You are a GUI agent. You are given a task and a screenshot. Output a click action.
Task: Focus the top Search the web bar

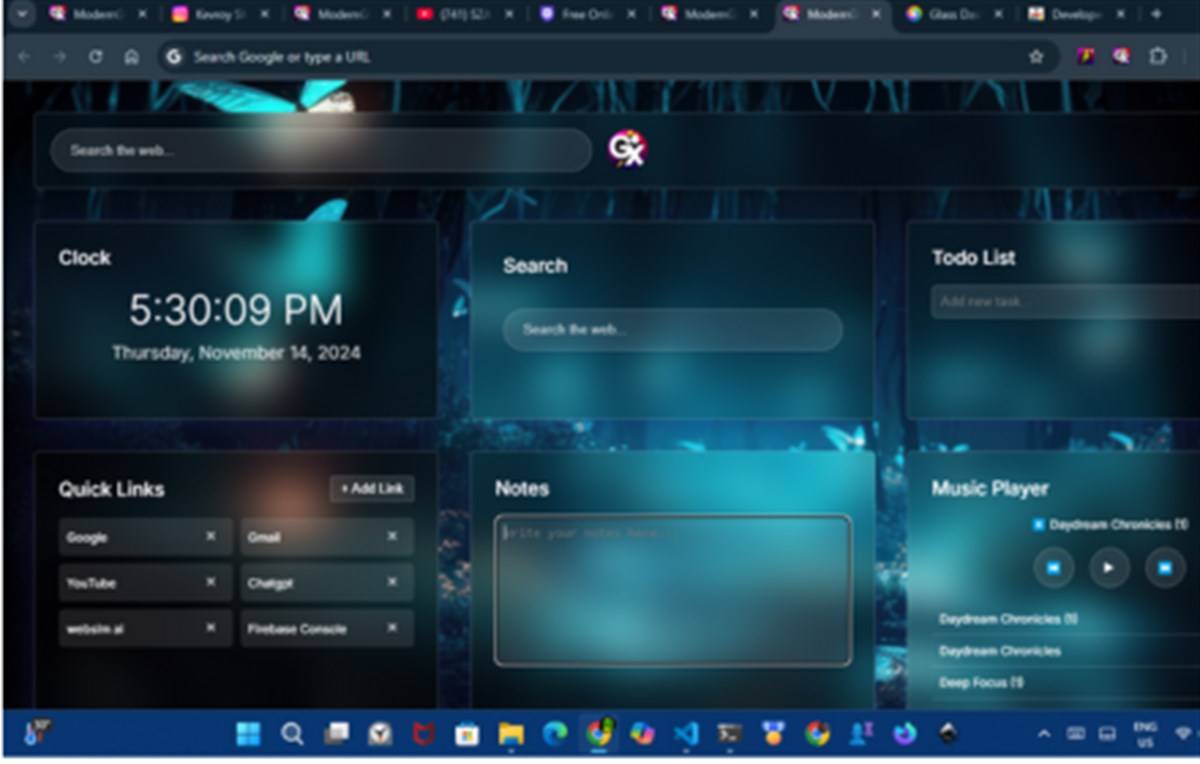click(321, 150)
